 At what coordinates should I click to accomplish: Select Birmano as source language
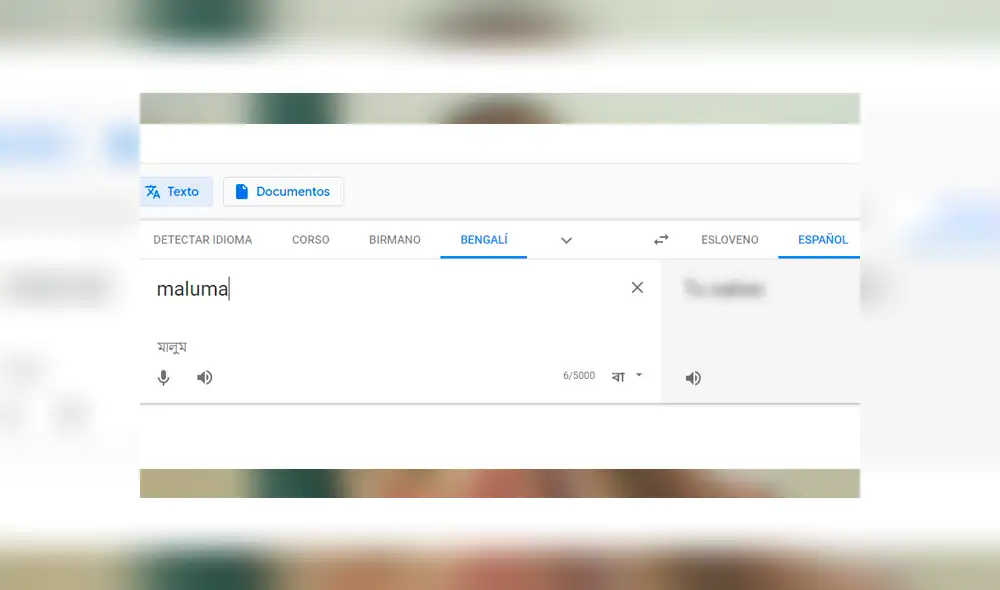(x=394, y=239)
